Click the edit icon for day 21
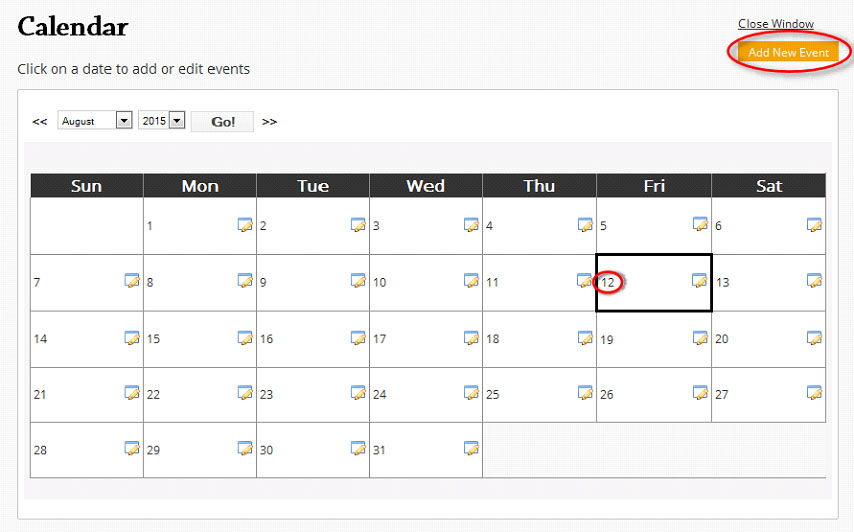854x532 pixels. coord(132,392)
